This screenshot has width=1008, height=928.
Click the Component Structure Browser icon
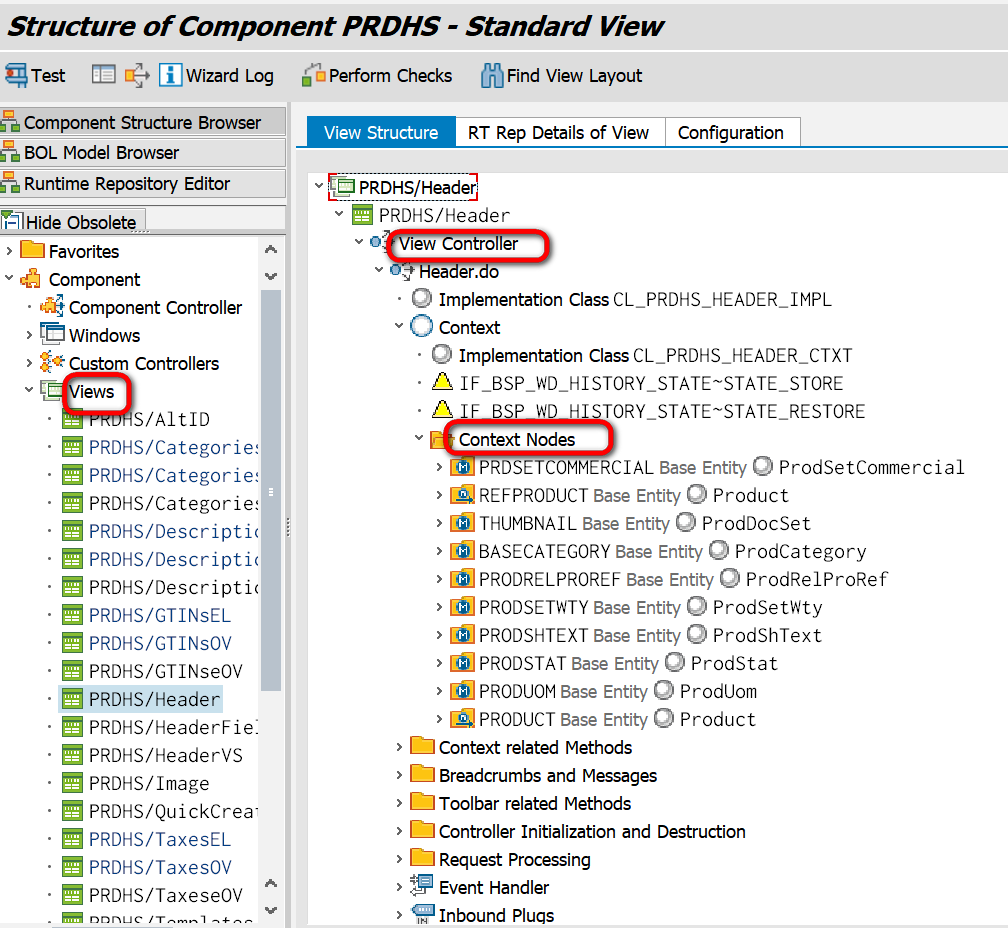(x=10, y=121)
